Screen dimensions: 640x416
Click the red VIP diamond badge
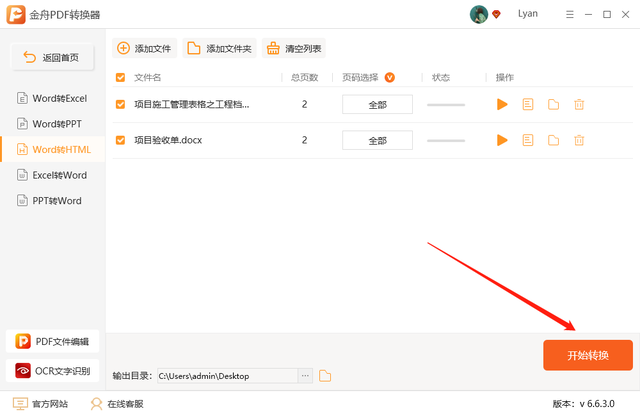496,15
